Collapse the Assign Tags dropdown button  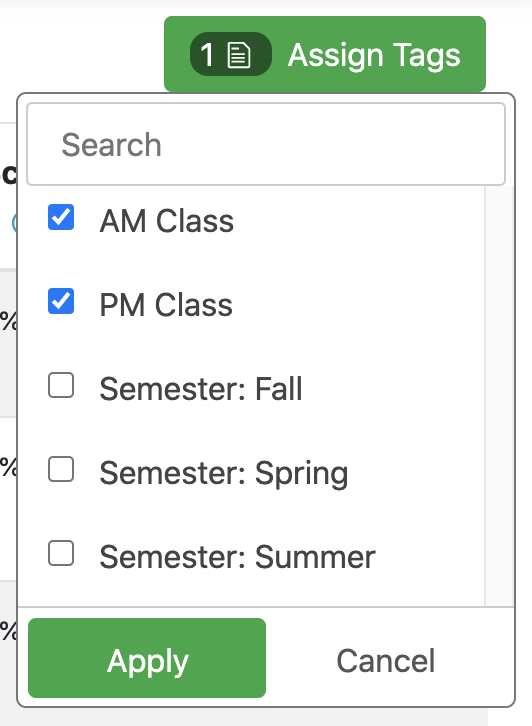point(325,54)
